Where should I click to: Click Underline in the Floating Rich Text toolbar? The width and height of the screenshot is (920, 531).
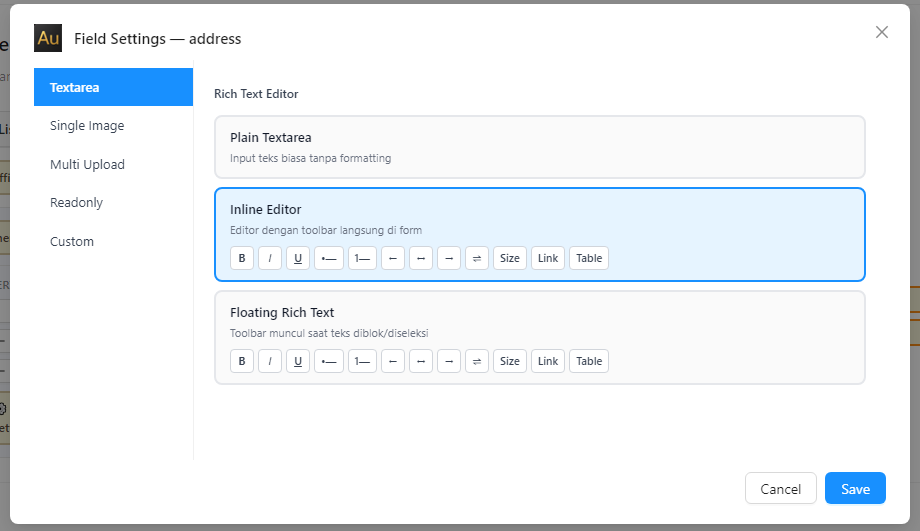tap(298, 361)
